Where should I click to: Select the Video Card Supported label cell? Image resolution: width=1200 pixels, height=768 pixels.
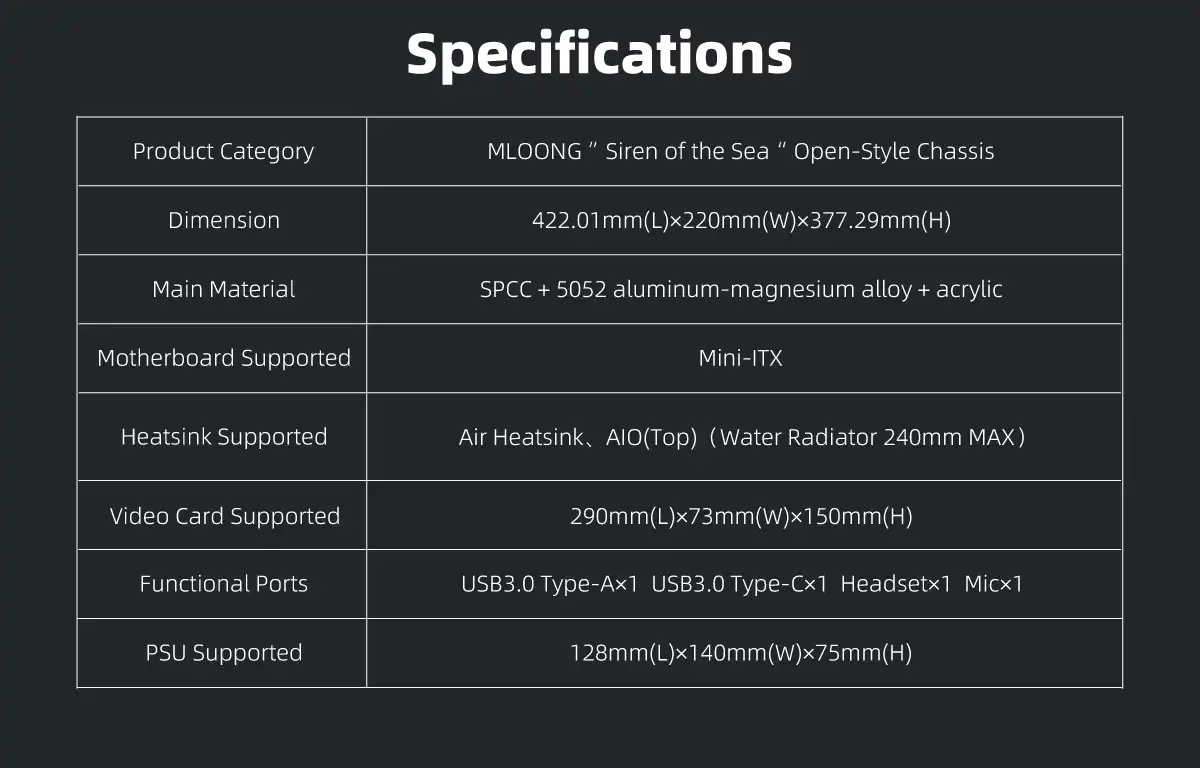[224, 516]
